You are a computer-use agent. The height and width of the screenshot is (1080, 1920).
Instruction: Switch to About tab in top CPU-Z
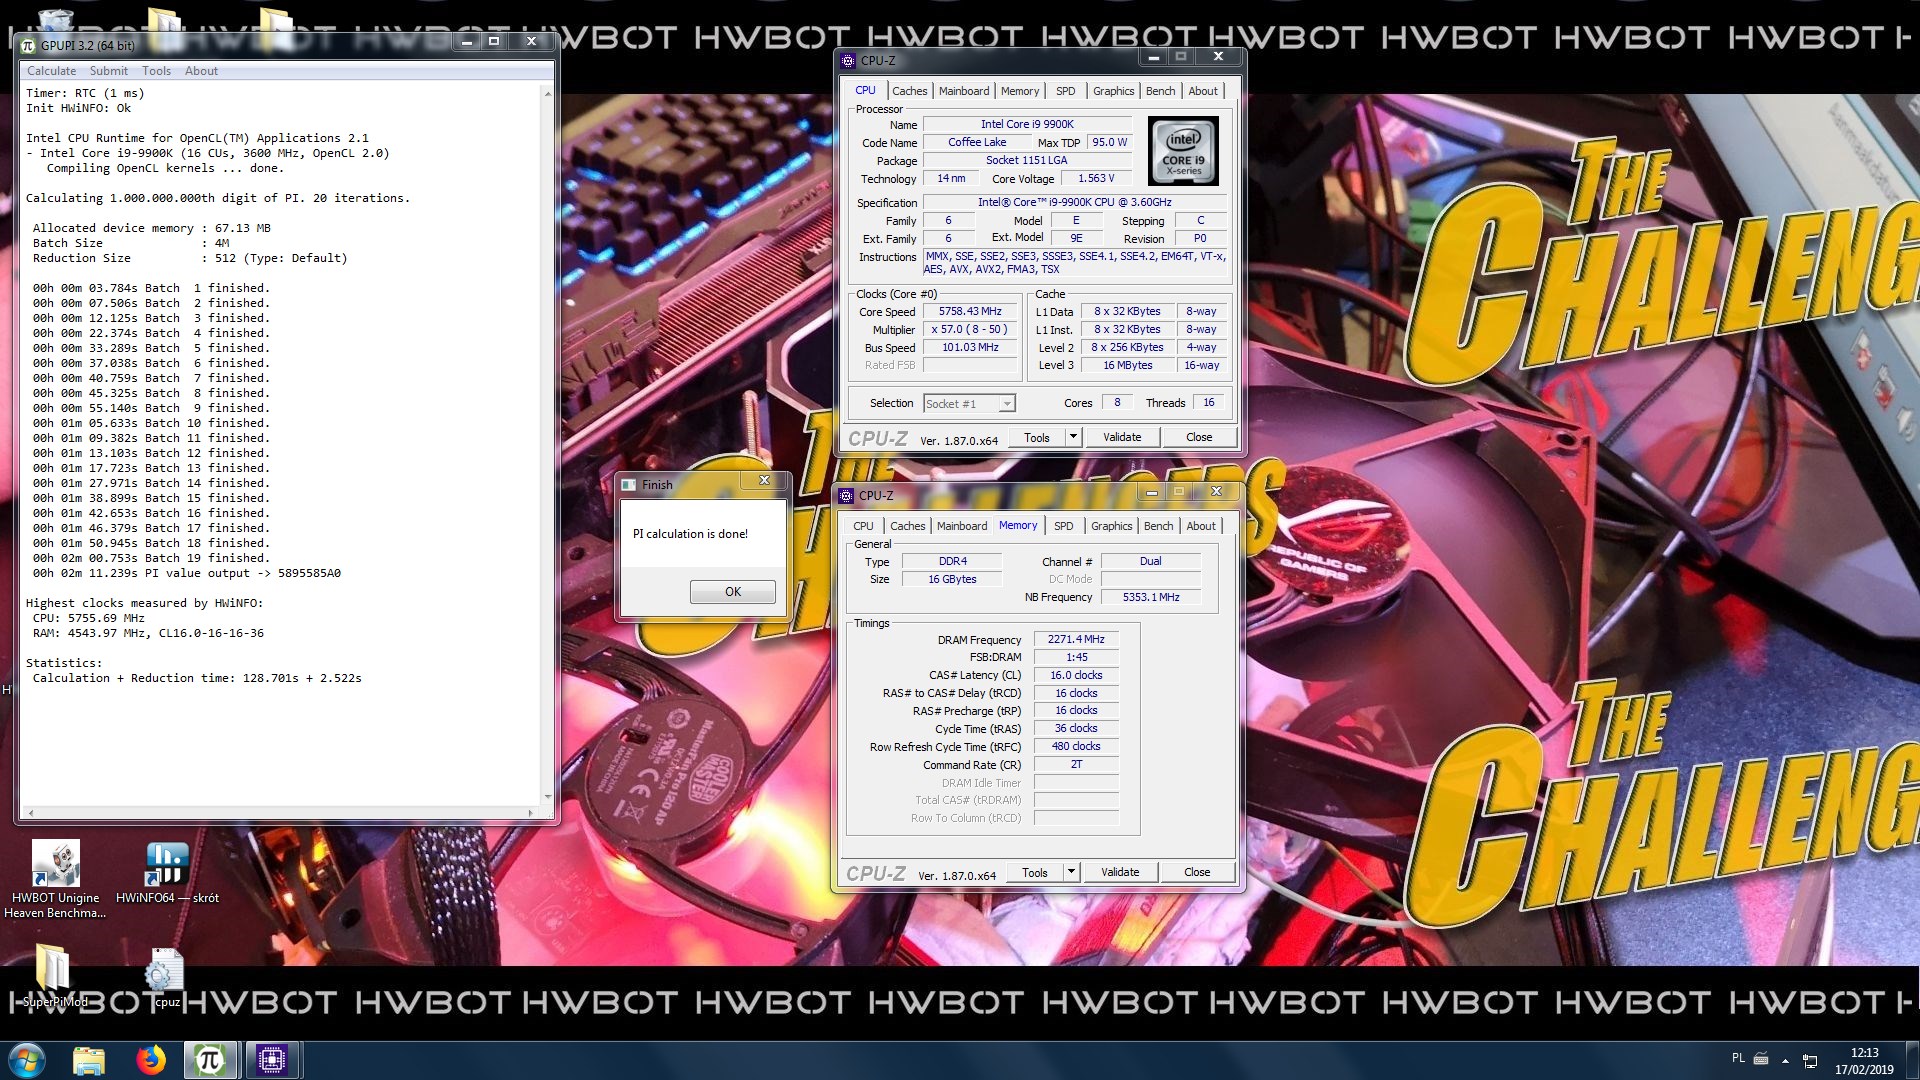pos(1203,91)
